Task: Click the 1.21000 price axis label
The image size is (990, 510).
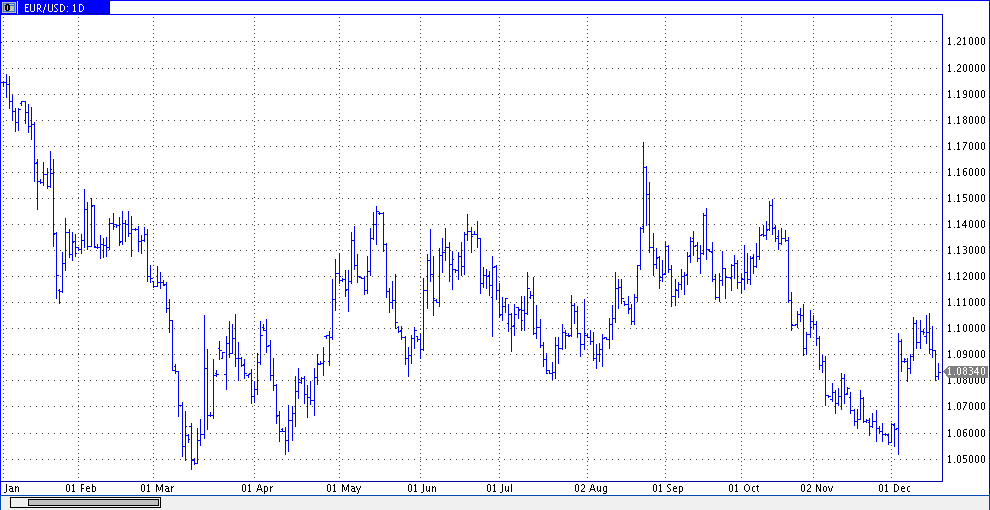Action: 967,42
